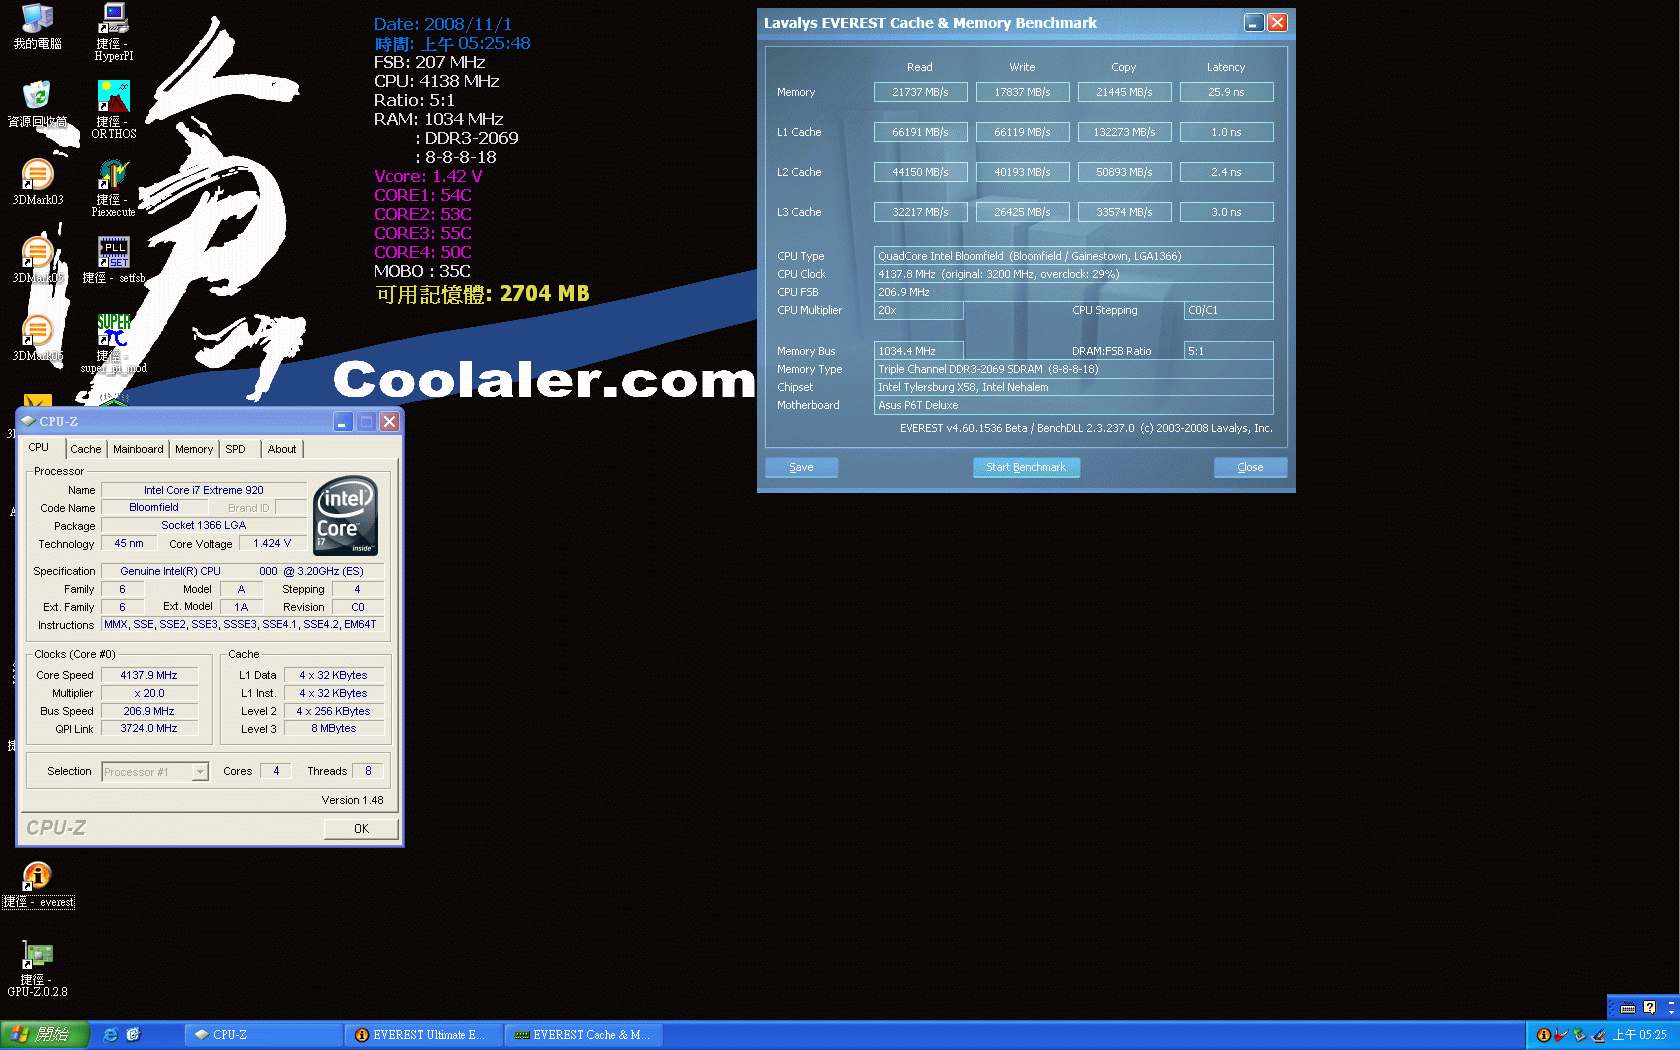The height and width of the screenshot is (1050, 1680).
Task: Click the Level 3 cache 8 MBytes value
Action: click(x=333, y=729)
